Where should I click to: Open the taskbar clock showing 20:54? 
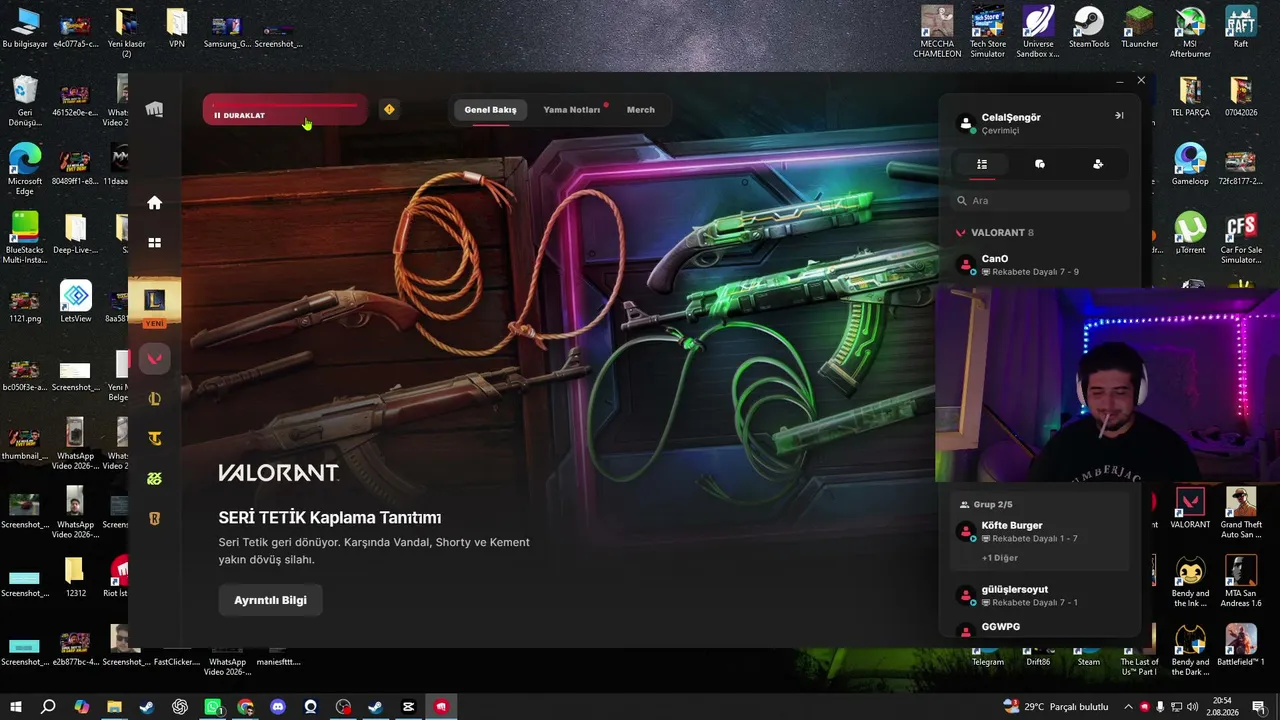(x=1222, y=707)
